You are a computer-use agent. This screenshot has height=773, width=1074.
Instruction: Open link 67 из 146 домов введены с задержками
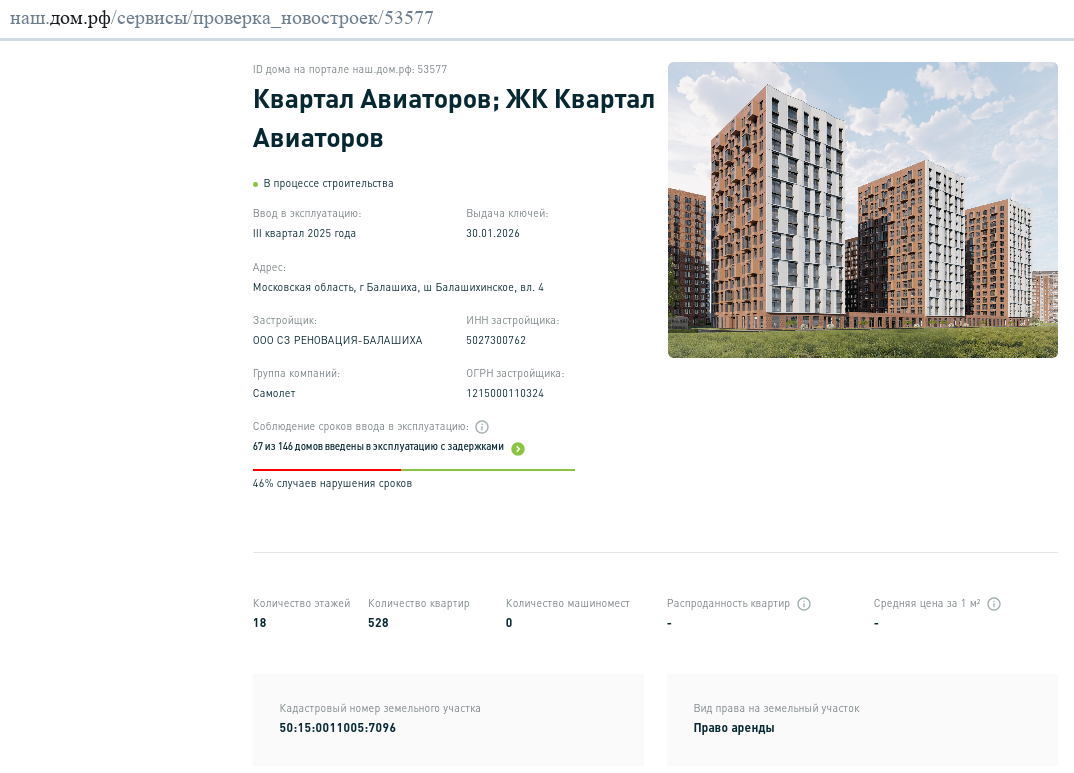[378, 446]
